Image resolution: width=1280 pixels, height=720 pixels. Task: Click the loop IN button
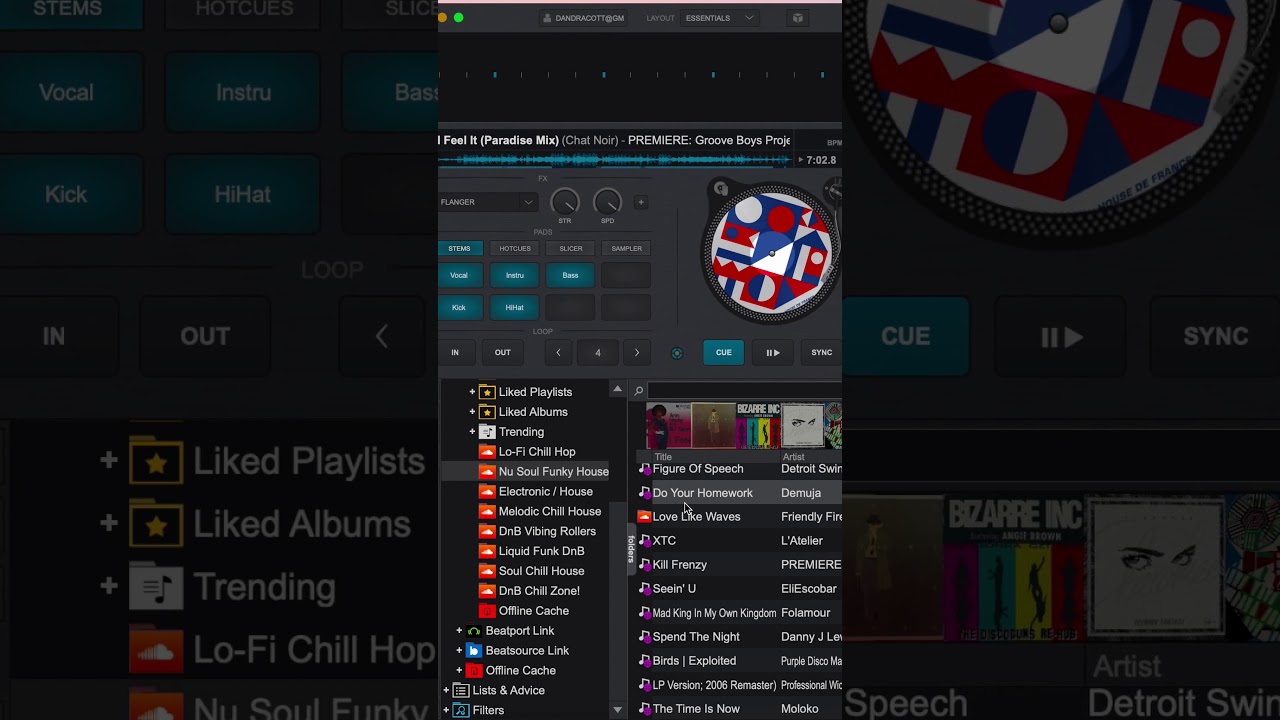455,353
